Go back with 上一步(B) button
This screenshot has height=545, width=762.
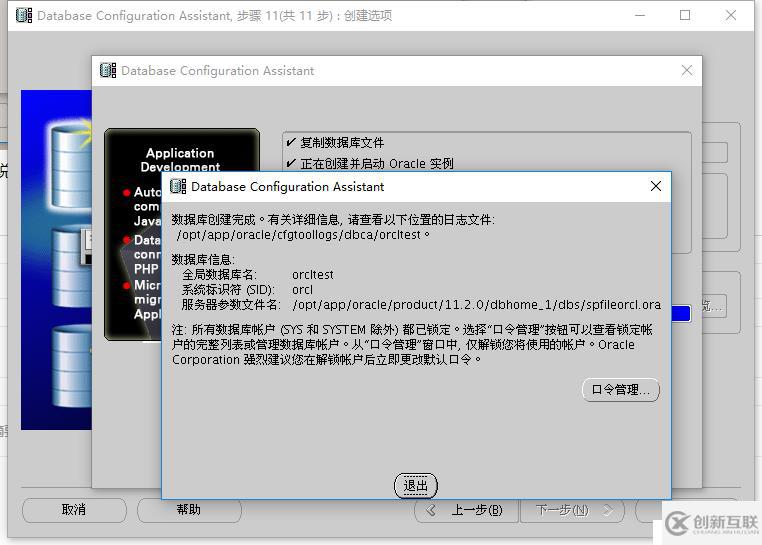pos(466,510)
